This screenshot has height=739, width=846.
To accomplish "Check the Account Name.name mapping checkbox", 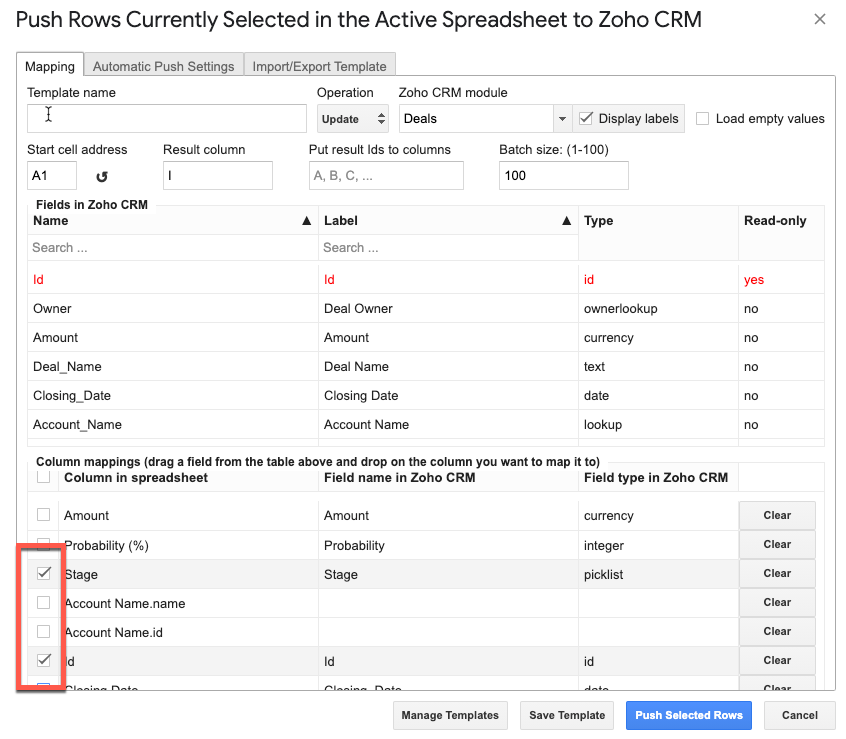I will 43,603.
